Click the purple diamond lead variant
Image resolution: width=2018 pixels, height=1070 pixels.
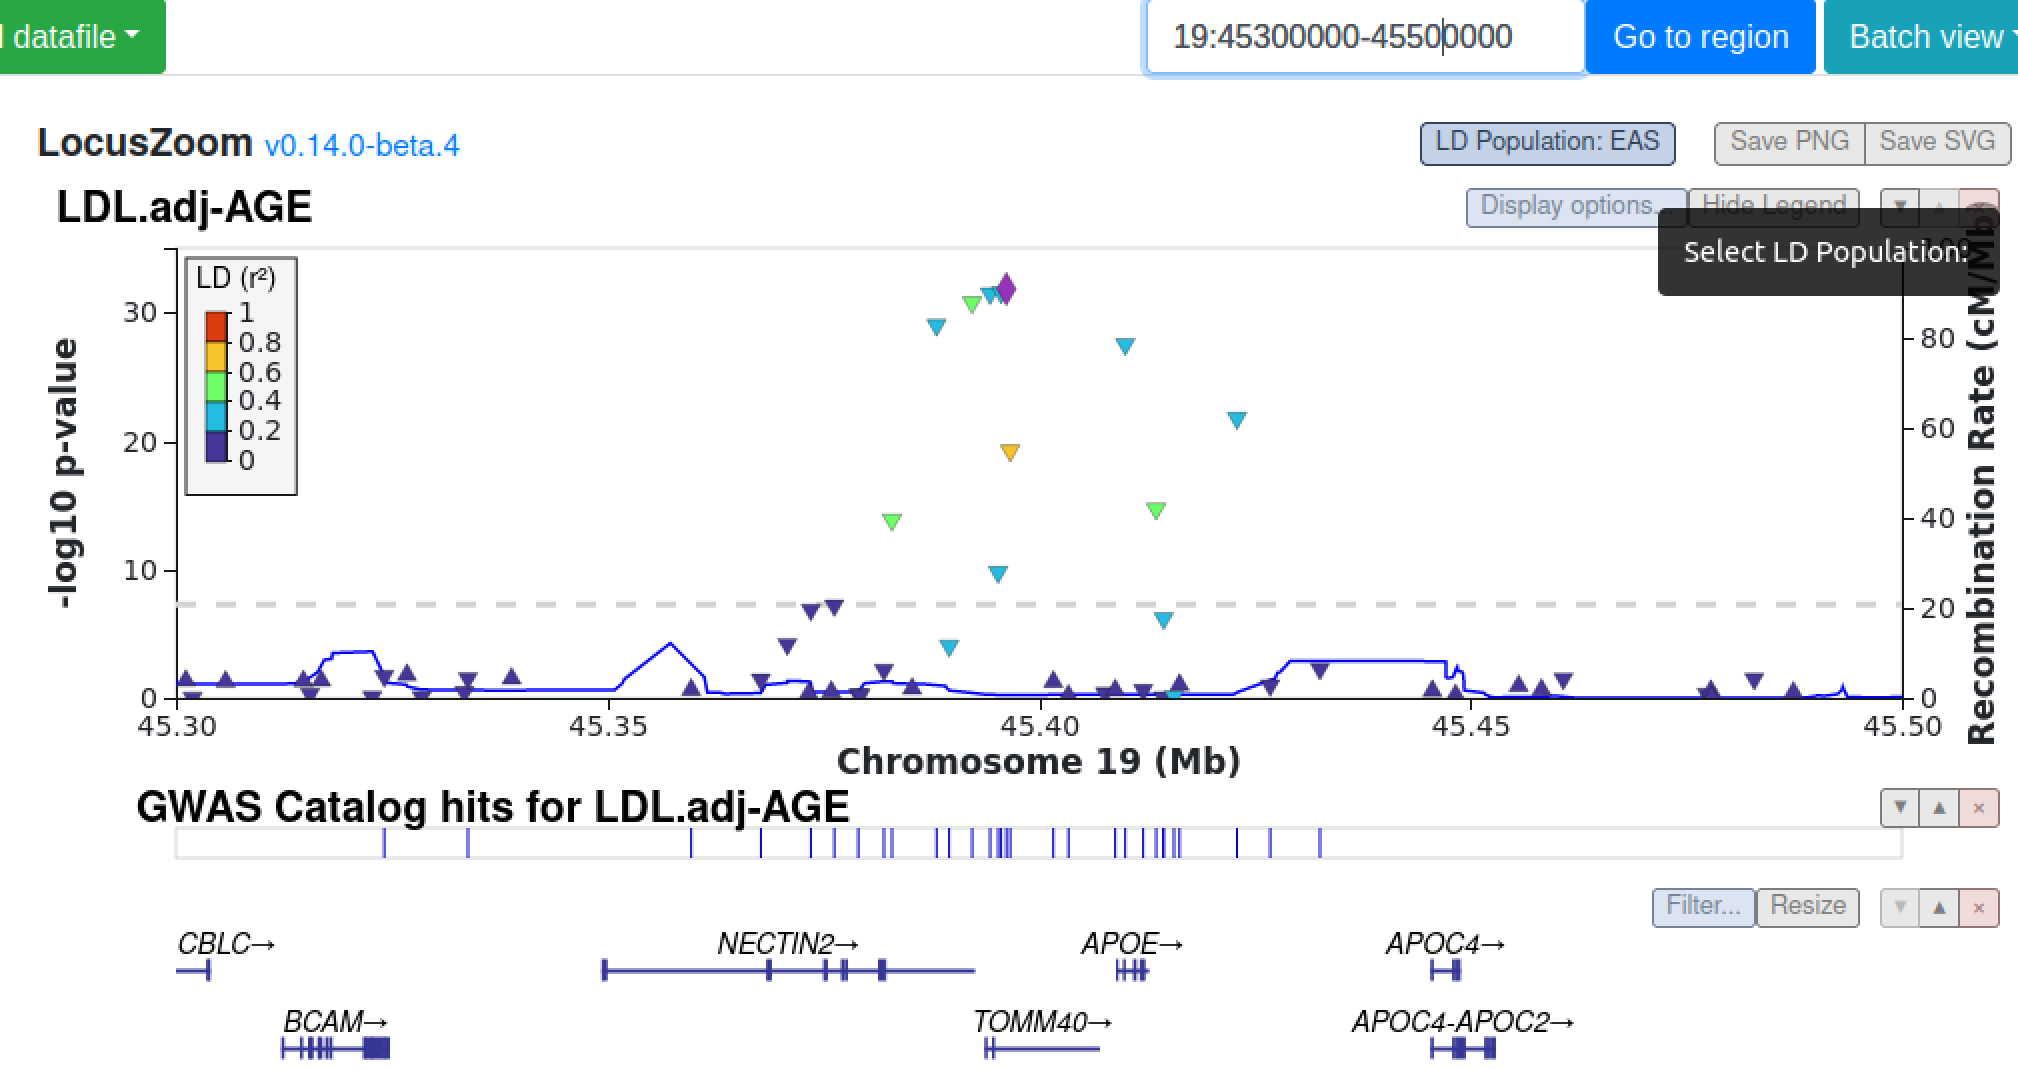point(1005,290)
